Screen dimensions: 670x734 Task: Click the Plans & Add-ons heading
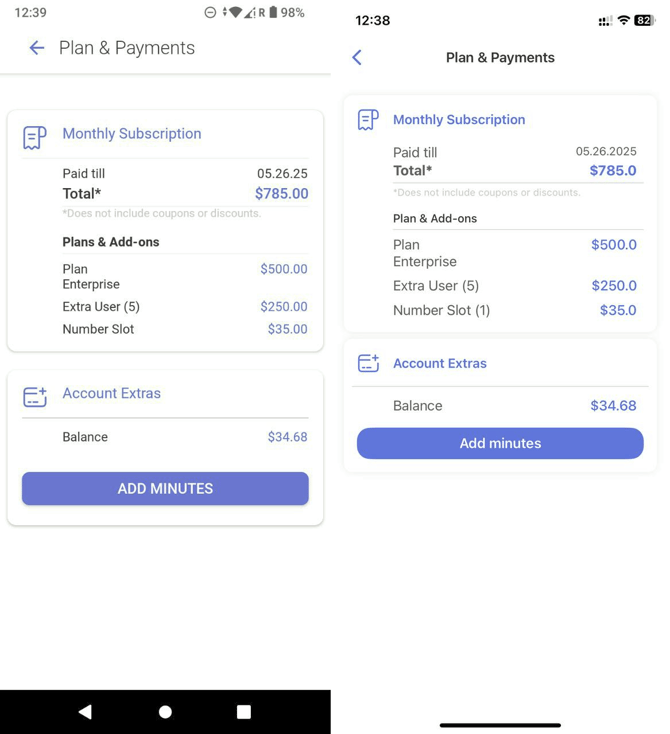[x=111, y=242]
